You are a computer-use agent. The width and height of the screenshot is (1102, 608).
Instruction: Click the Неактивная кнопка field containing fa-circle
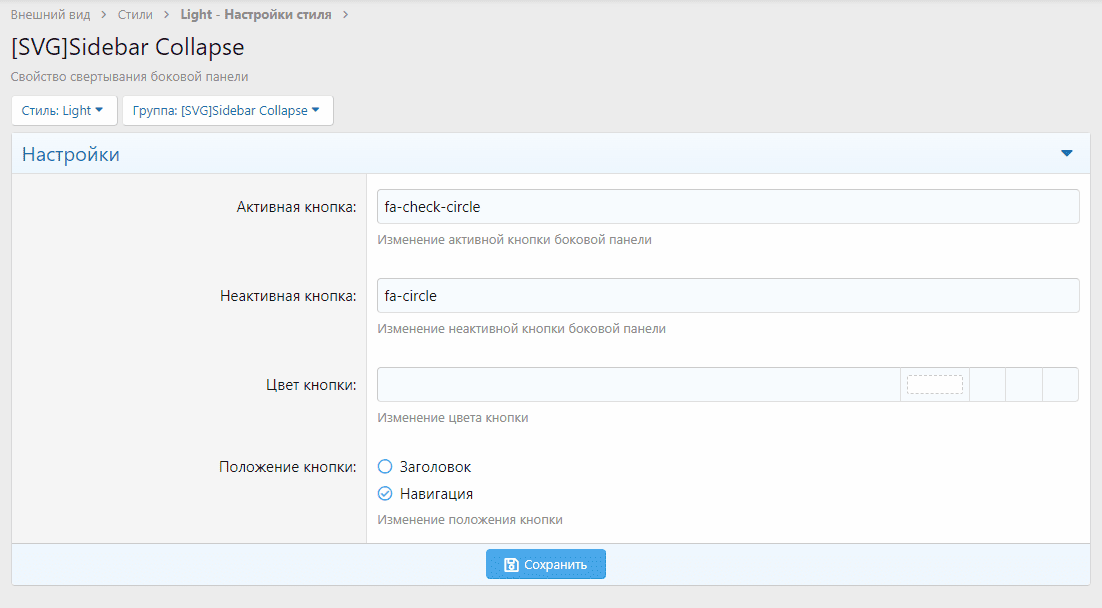coord(727,296)
